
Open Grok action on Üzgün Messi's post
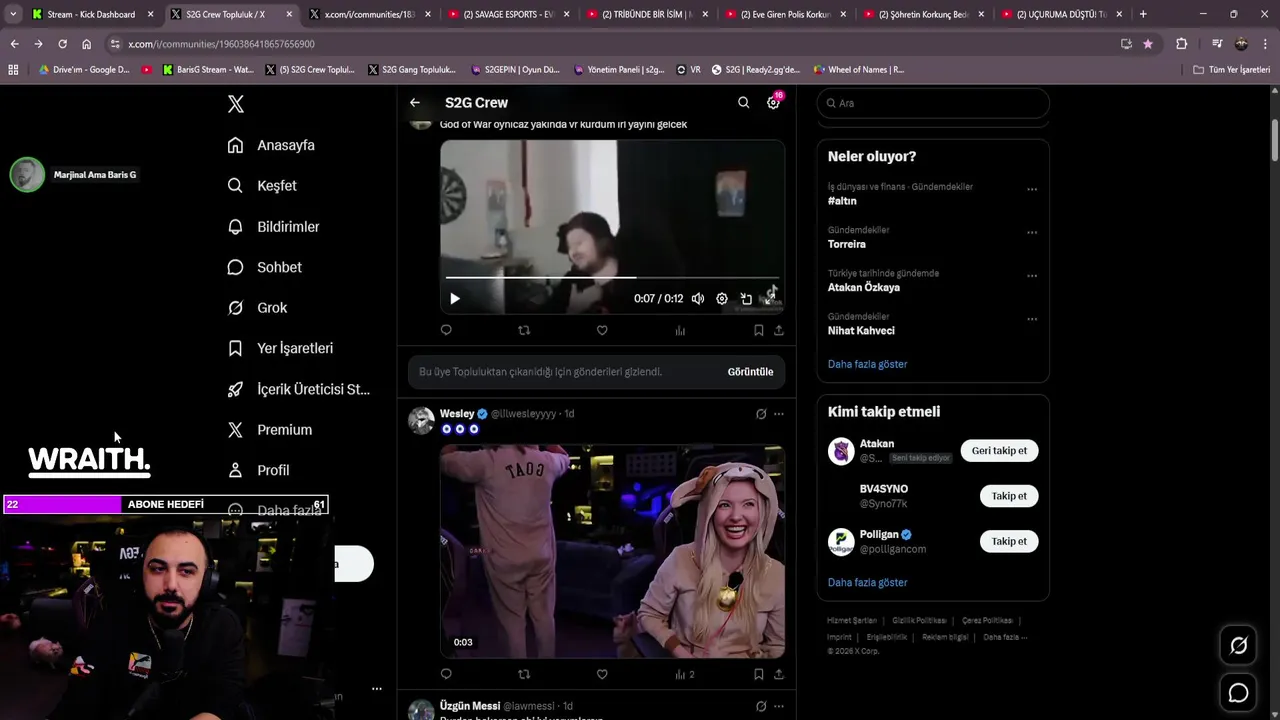coord(761,706)
